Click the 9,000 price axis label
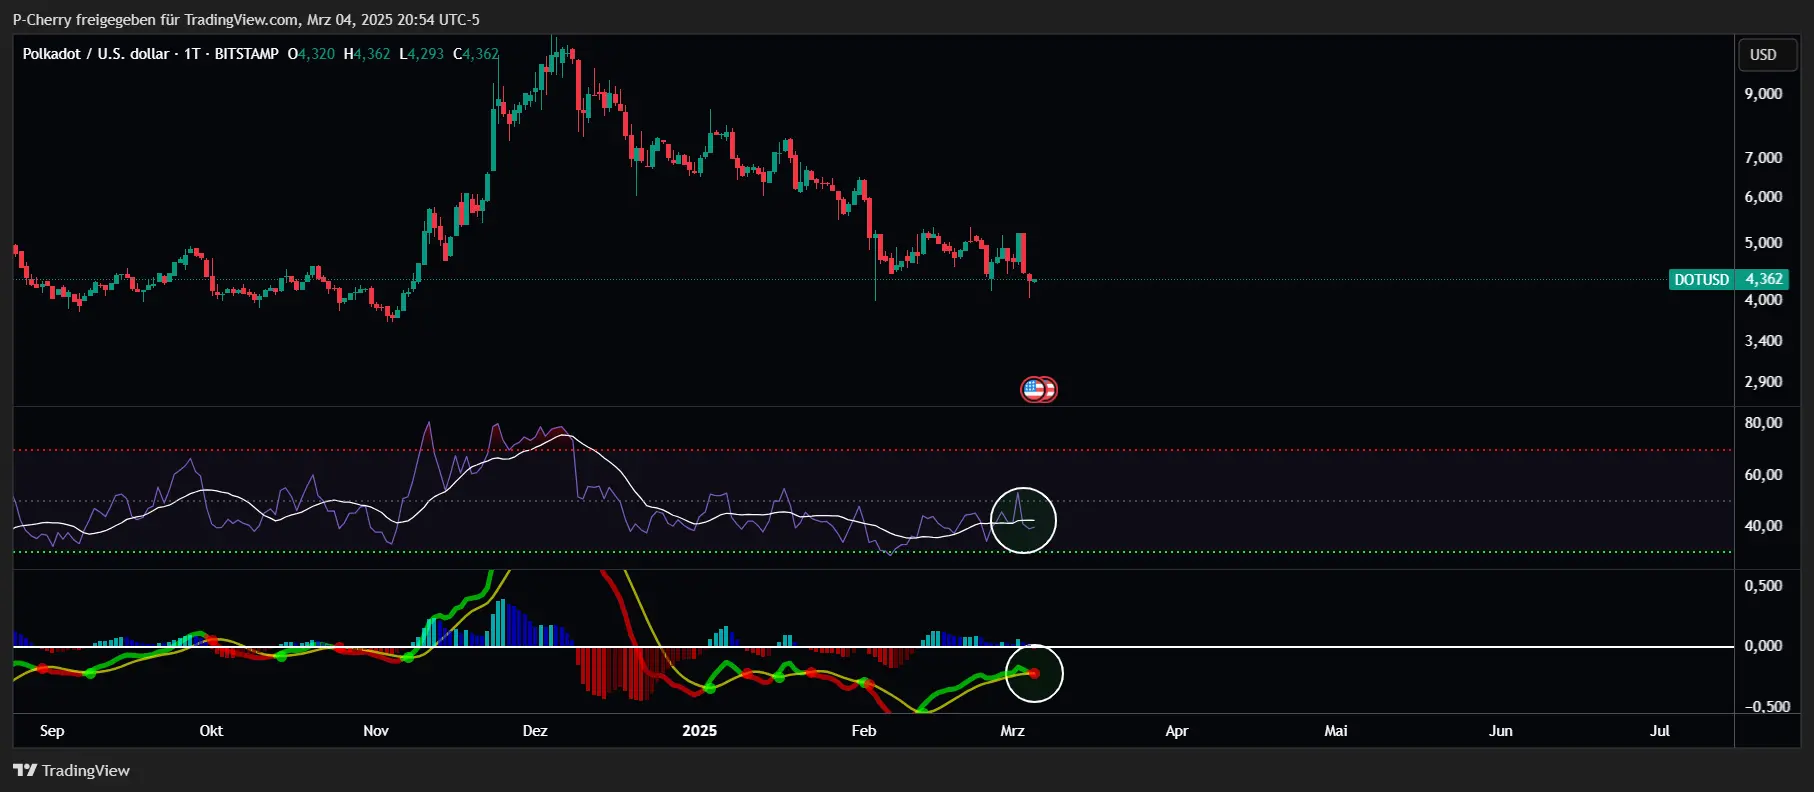The height and width of the screenshot is (792, 1814). point(1763,93)
